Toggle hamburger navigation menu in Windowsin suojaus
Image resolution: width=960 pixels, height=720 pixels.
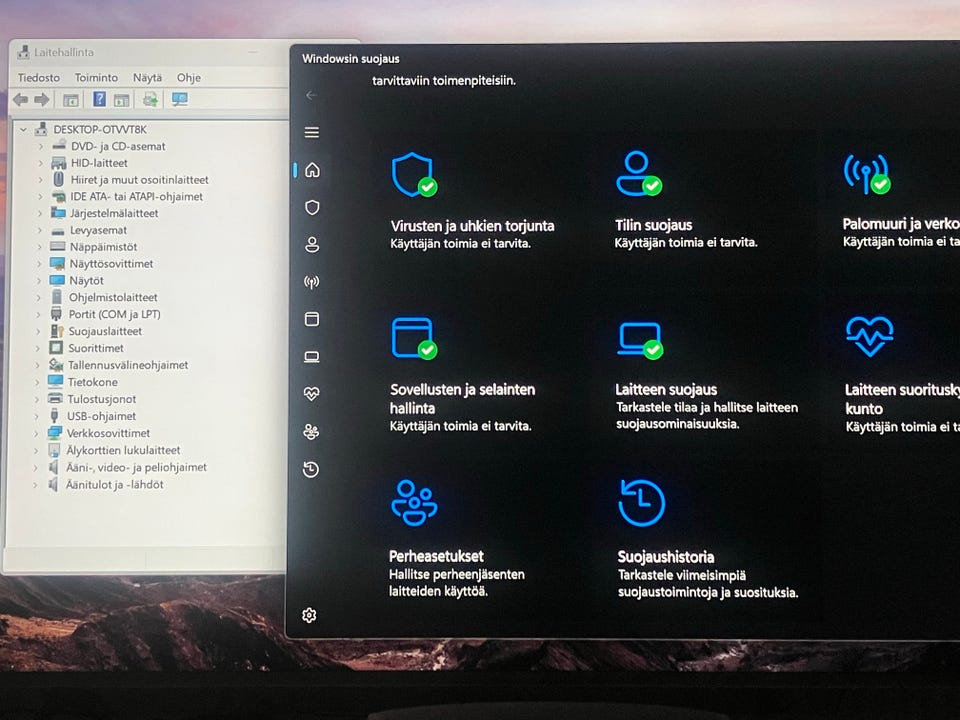pyautogui.click(x=312, y=132)
